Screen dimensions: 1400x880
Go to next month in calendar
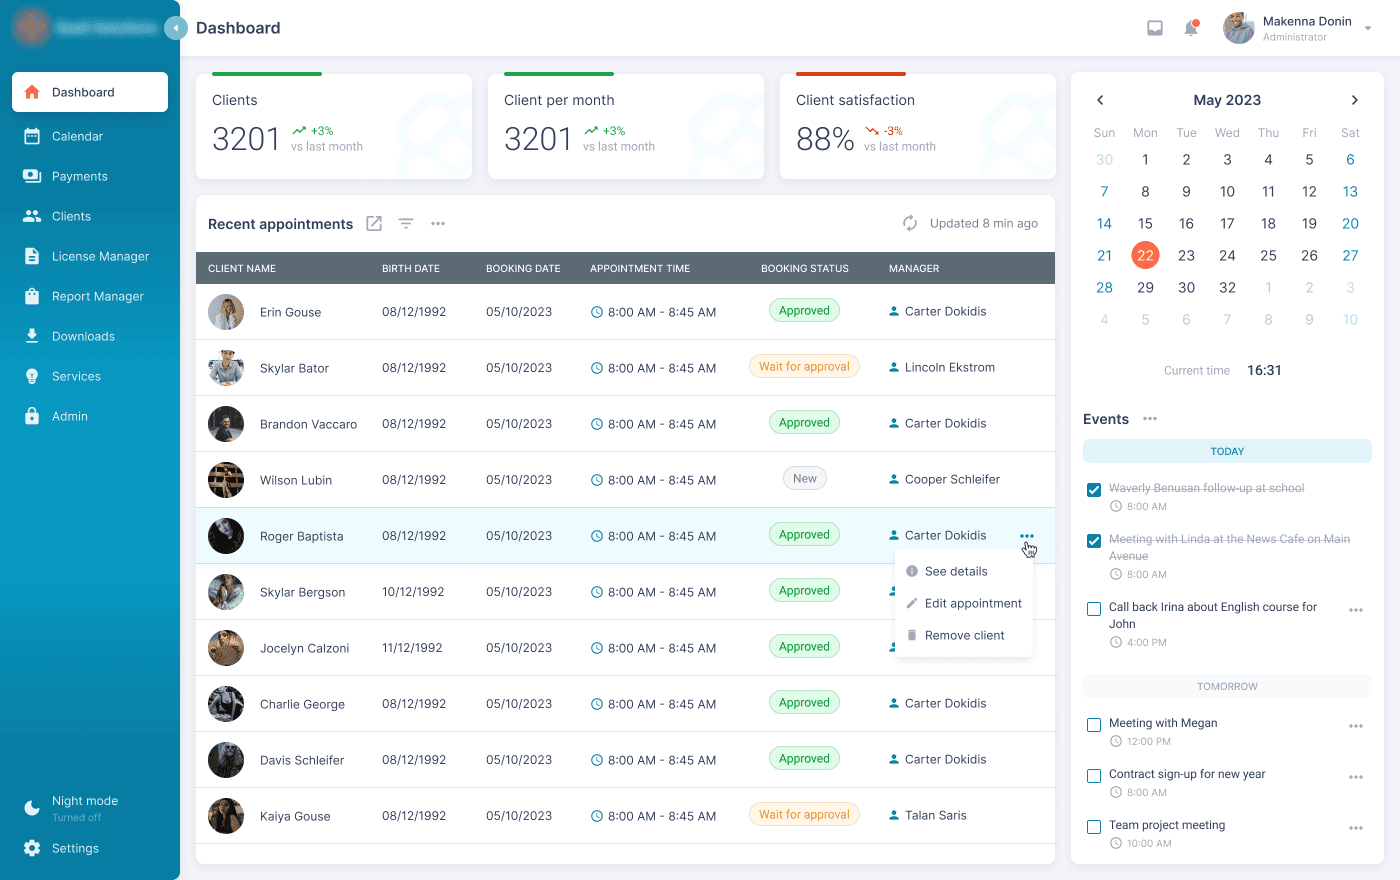point(1355,100)
